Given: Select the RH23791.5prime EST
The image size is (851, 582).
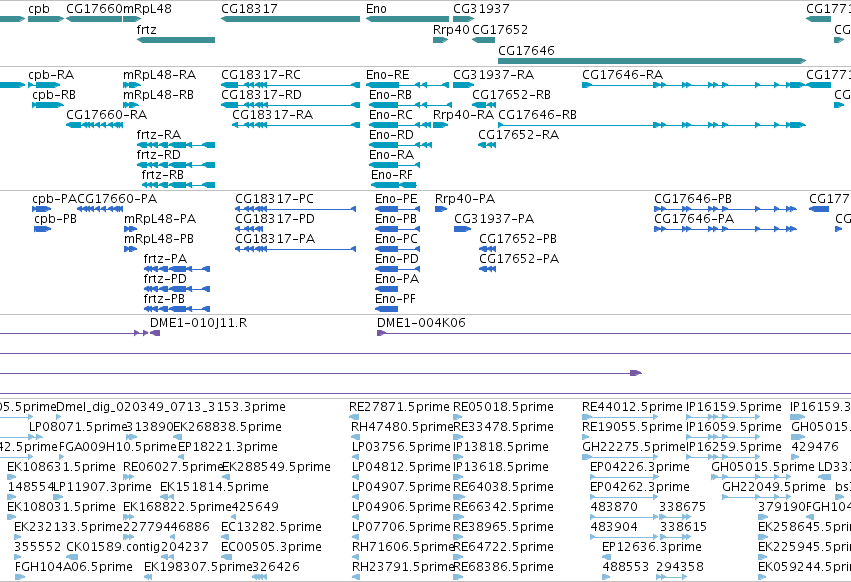Looking at the screenshot, I should pos(355,577).
